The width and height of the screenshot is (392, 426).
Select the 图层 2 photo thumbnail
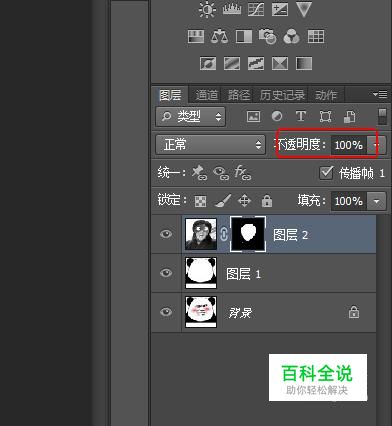(201, 234)
